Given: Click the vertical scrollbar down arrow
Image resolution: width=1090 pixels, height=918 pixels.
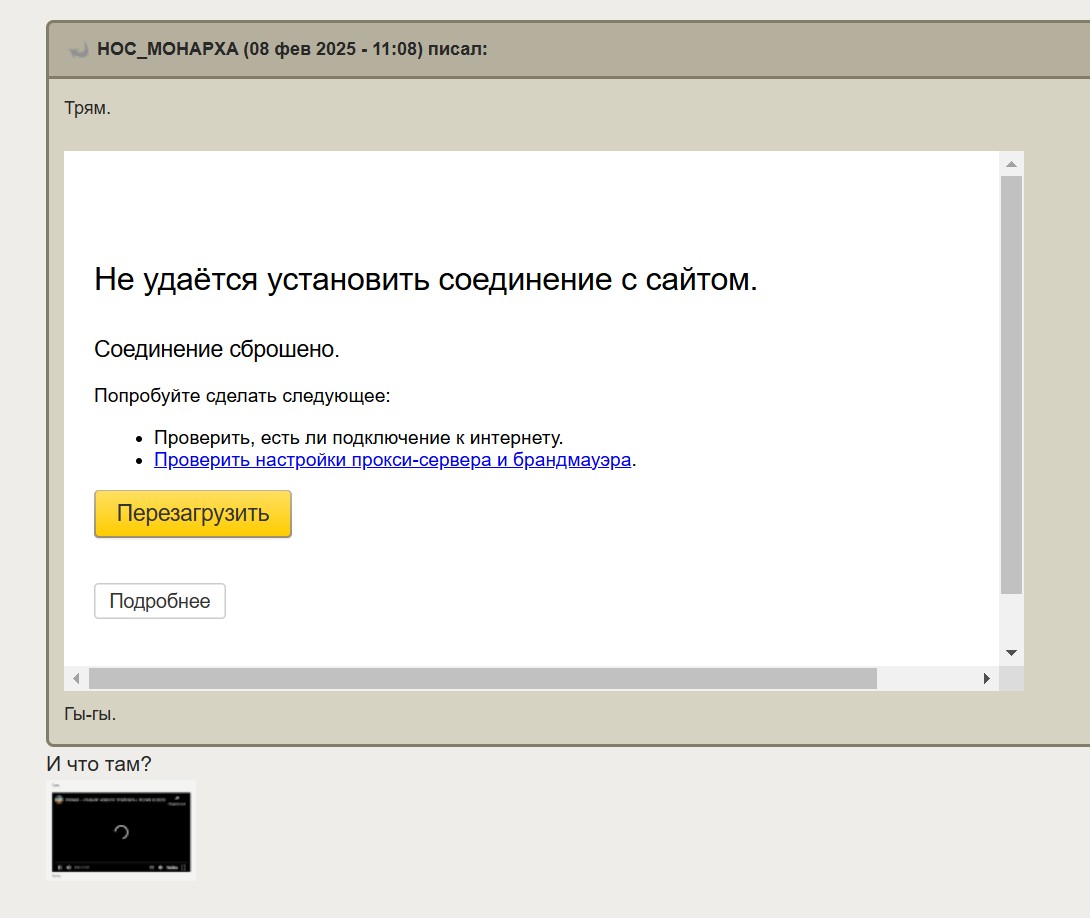Looking at the screenshot, I should pyautogui.click(x=1011, y=653).
